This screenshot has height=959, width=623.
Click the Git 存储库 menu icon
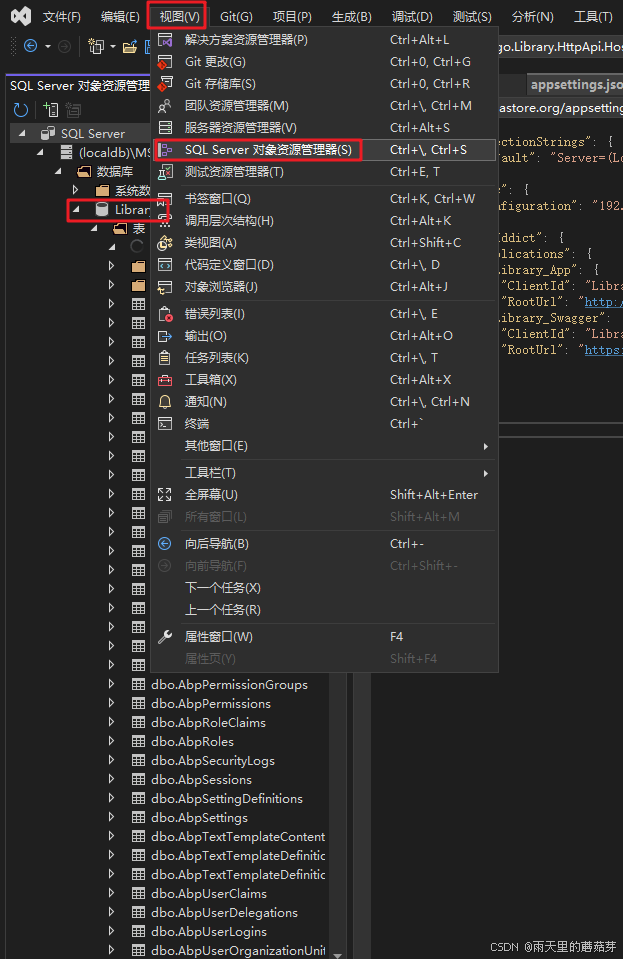pos(165,84)
